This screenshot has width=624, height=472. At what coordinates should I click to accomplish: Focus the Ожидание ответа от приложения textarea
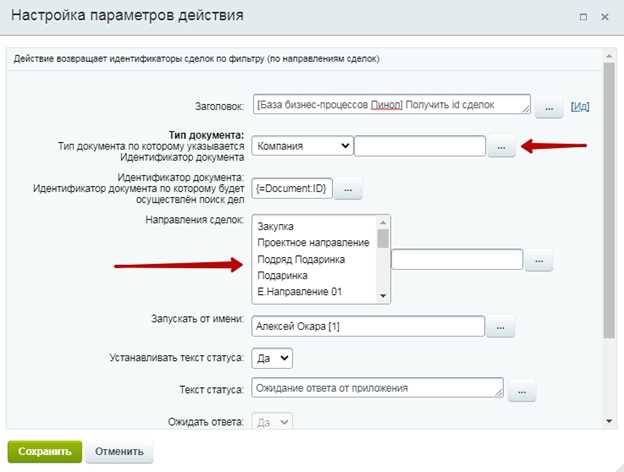377,388
